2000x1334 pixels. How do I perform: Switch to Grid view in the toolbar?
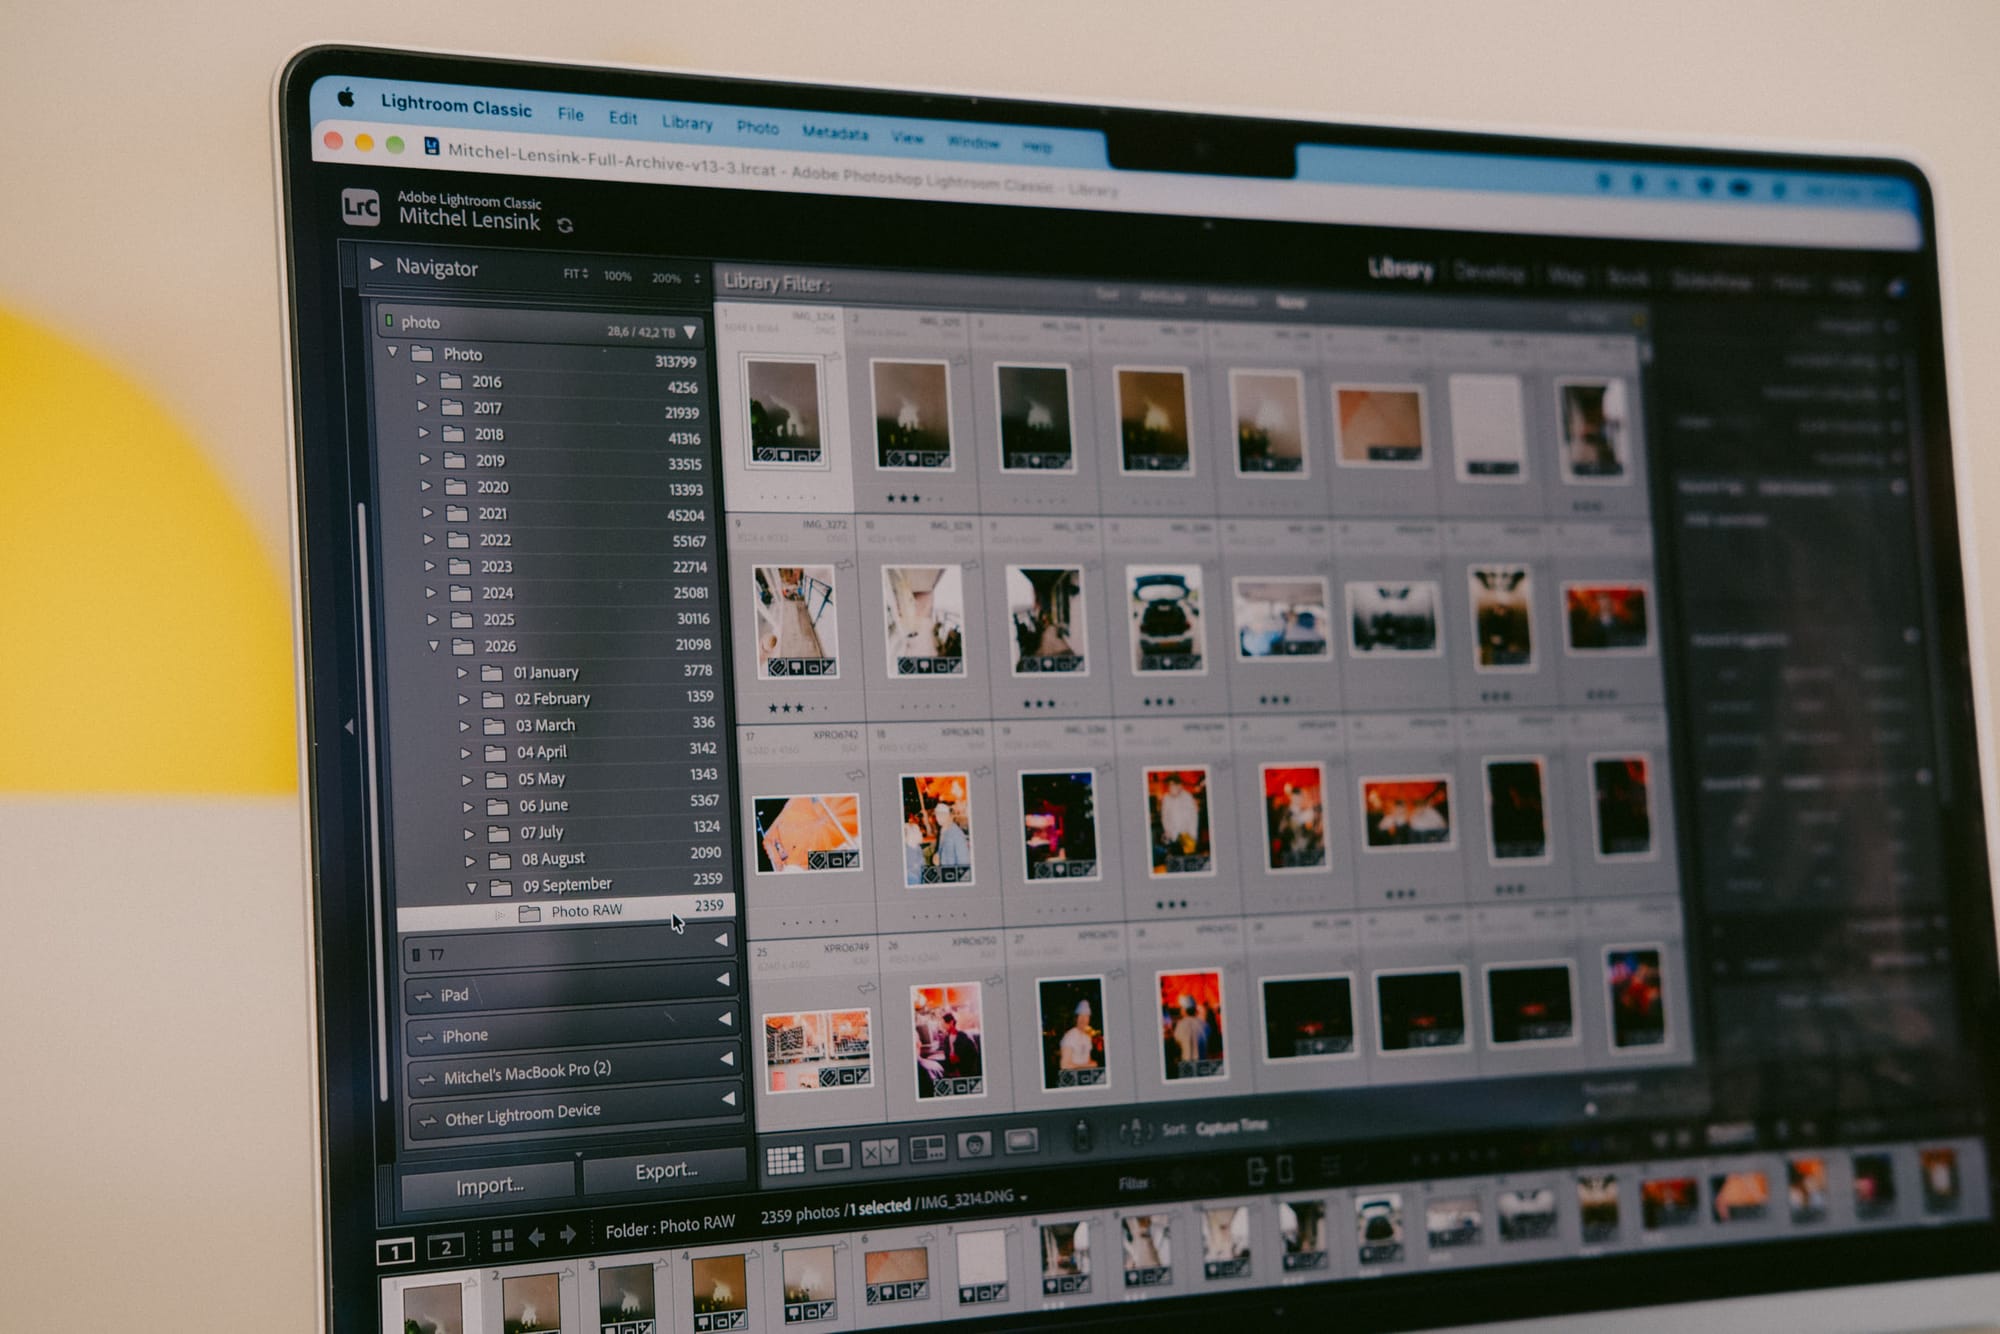click(x=785, y=1159)
